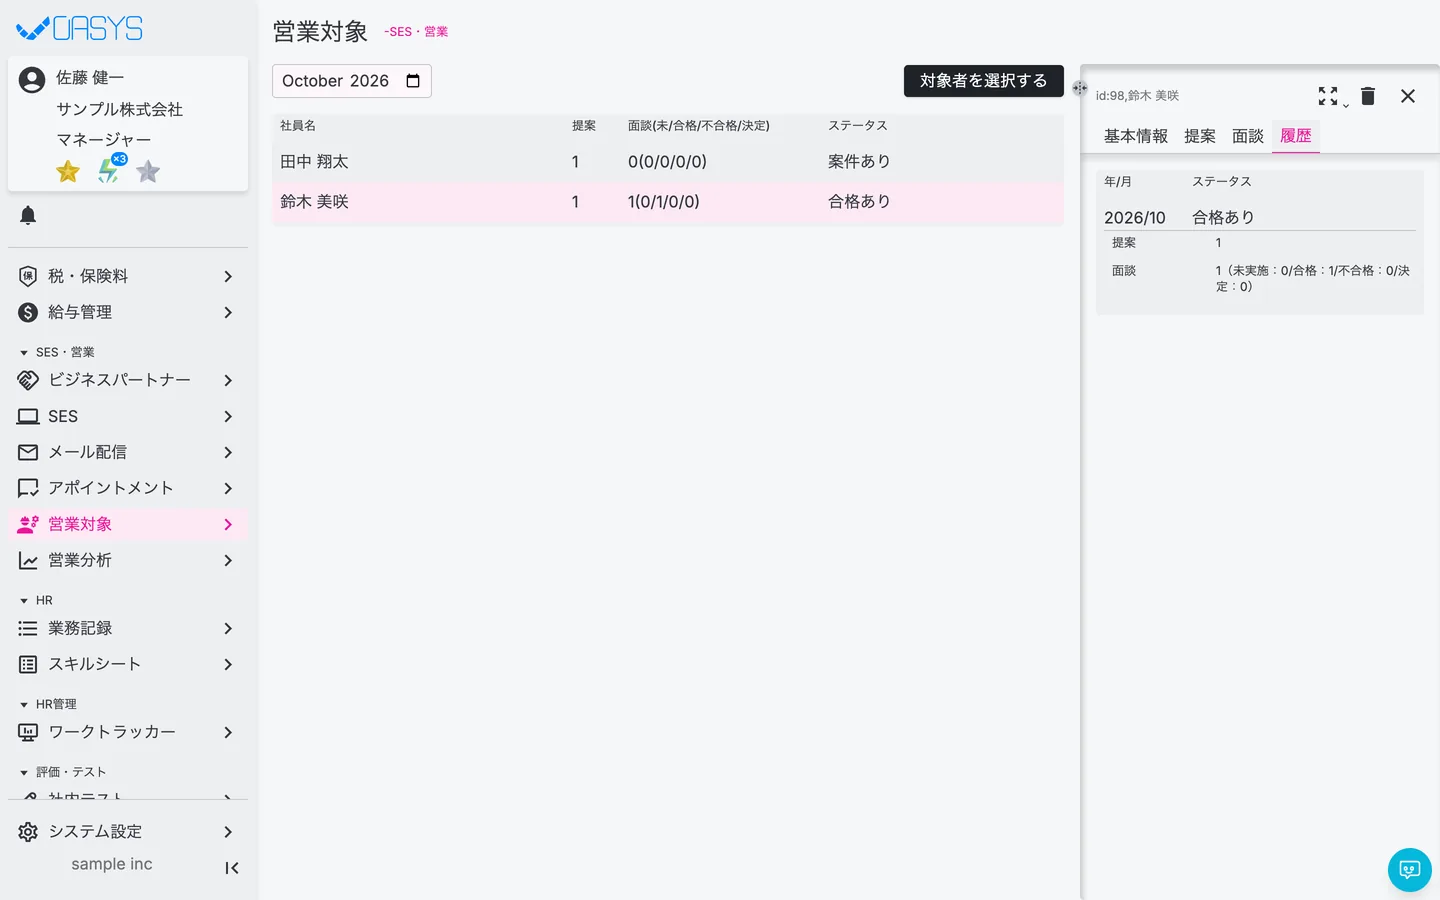The height and width of the screenshot is (900, 1440).
Task: Click the 営業分析 chart icon
Action: [x=28, y=560]
